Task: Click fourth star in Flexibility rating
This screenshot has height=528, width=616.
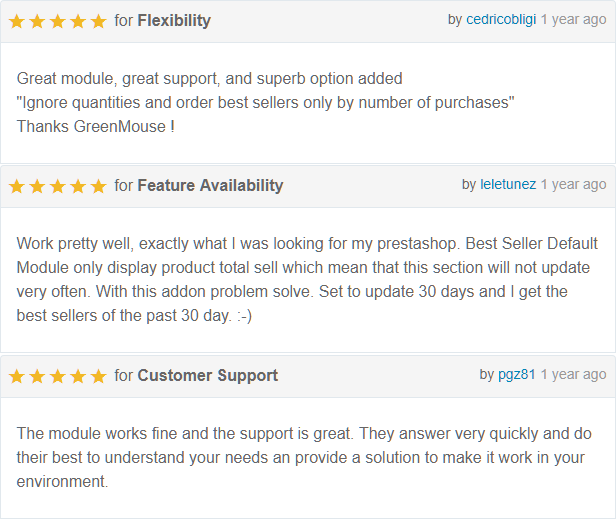Action: click(78, 21)
